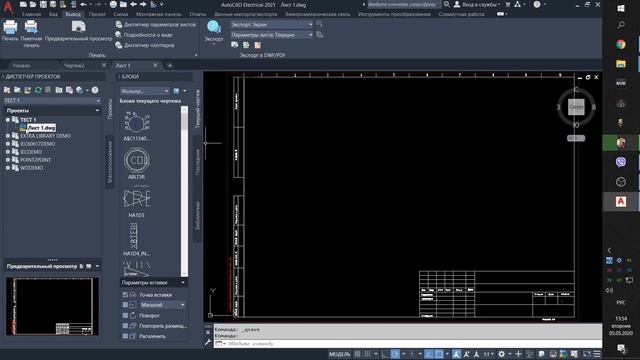Open Chrome from the Windows taskbar
The image size is (640, 360).
[x=621, y=44]
